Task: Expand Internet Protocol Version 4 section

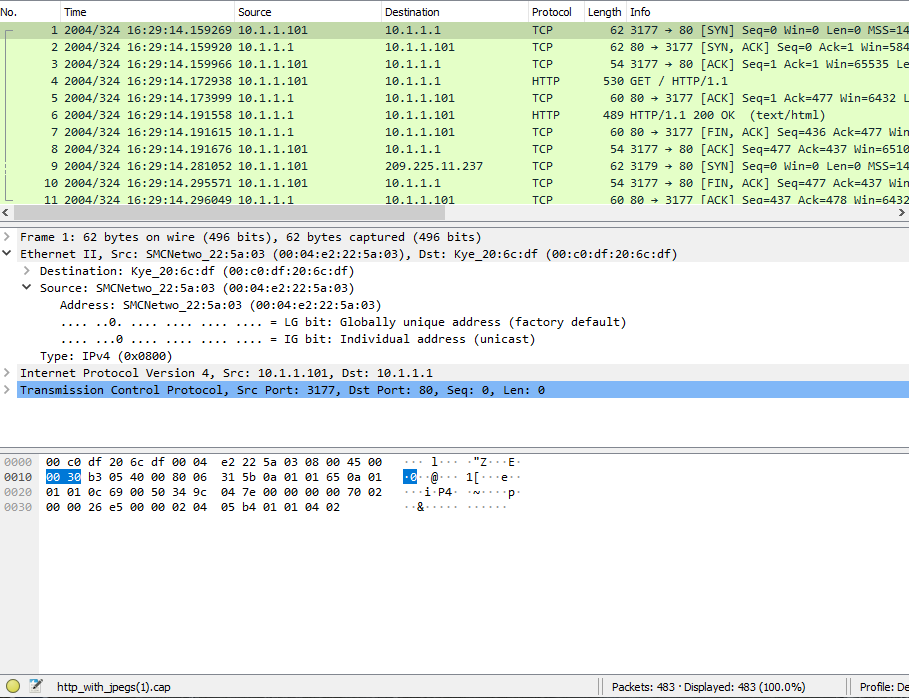Action: [7, 373]
